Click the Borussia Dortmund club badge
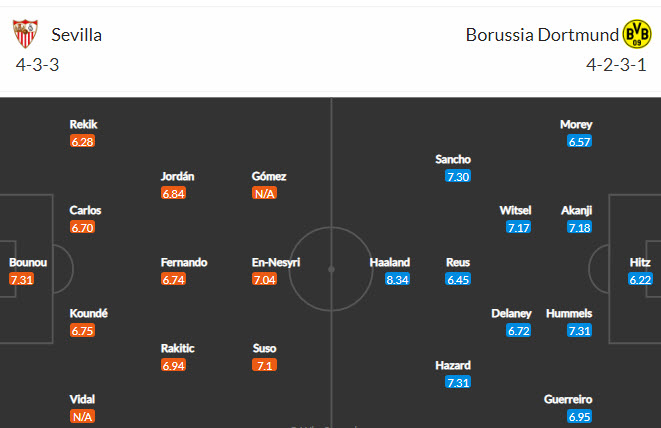Viewport: 661px width, 428px height. pos(636,34)
